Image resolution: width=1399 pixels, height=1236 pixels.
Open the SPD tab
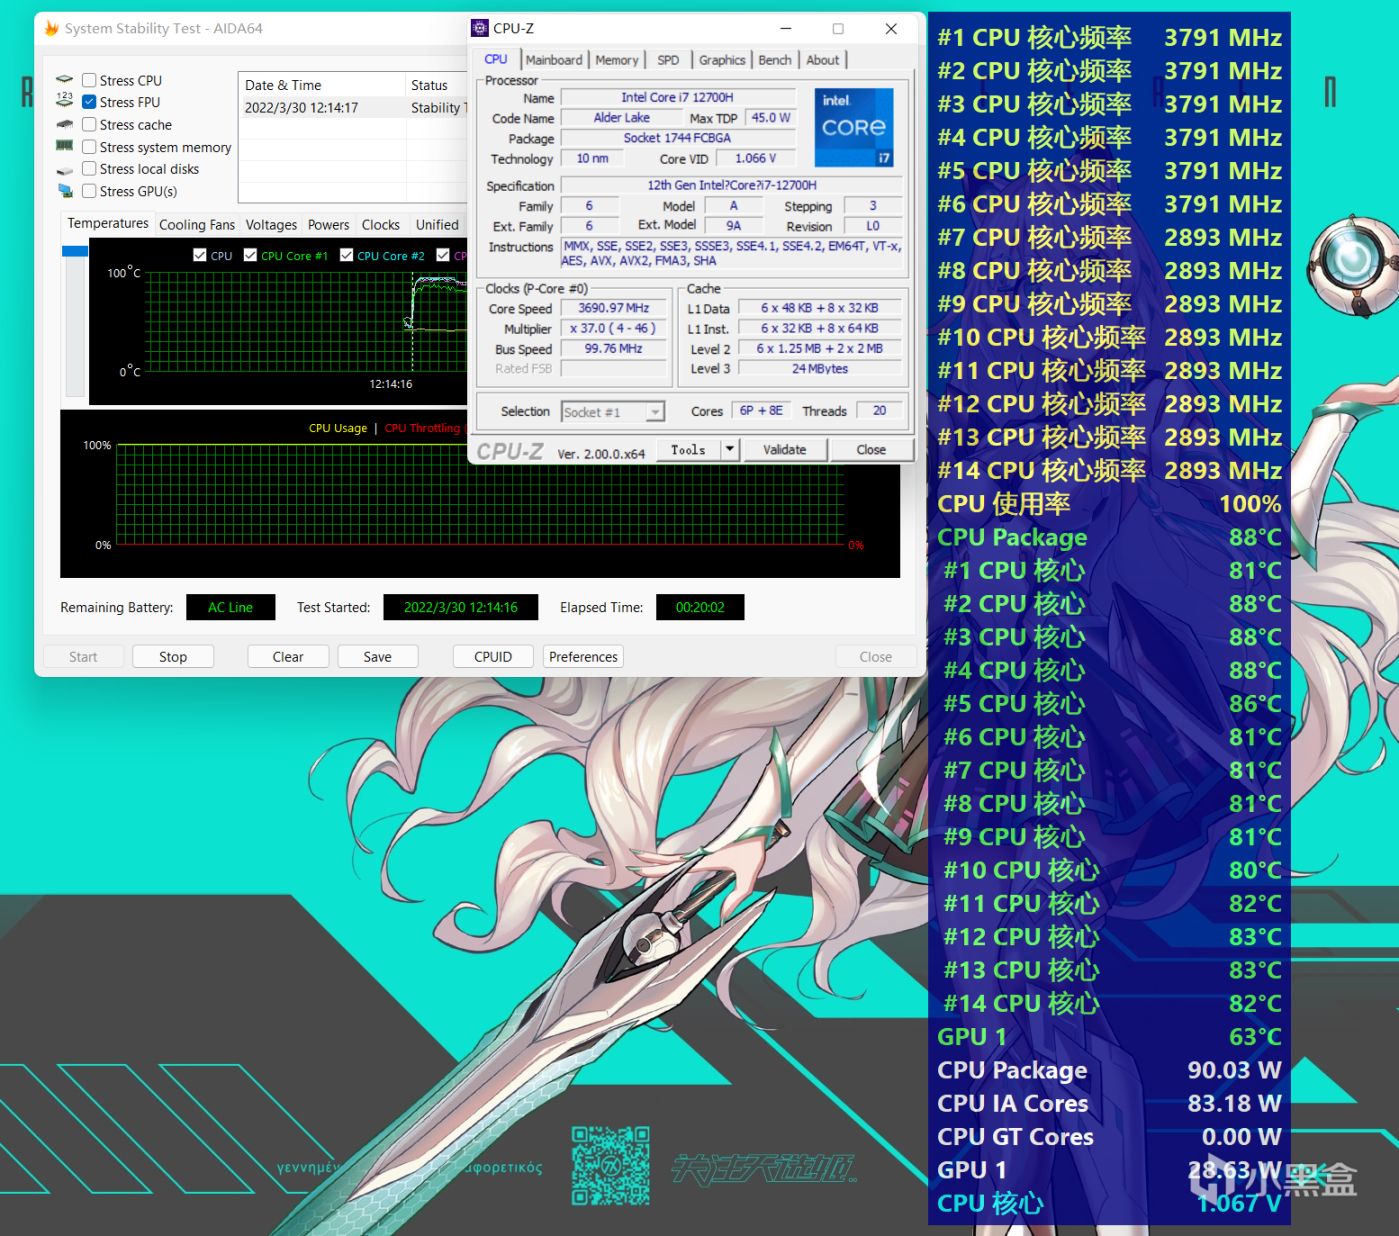(668, 60)
